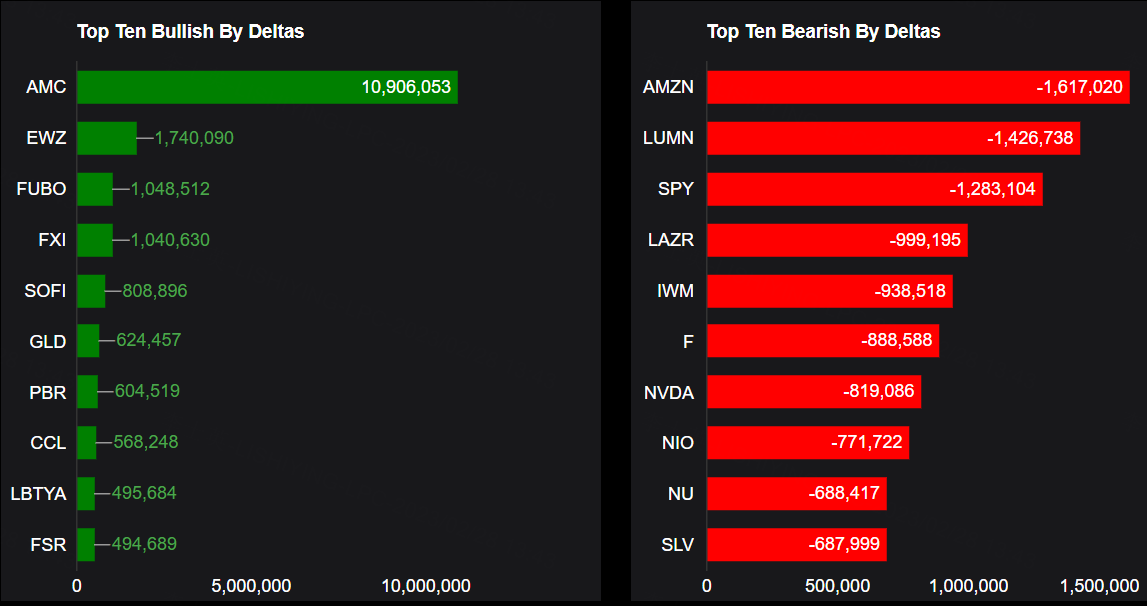The image size is (1147, 606).
Task: Click the FXI value label 1,040,630
Action: click(x=170, y=240)
